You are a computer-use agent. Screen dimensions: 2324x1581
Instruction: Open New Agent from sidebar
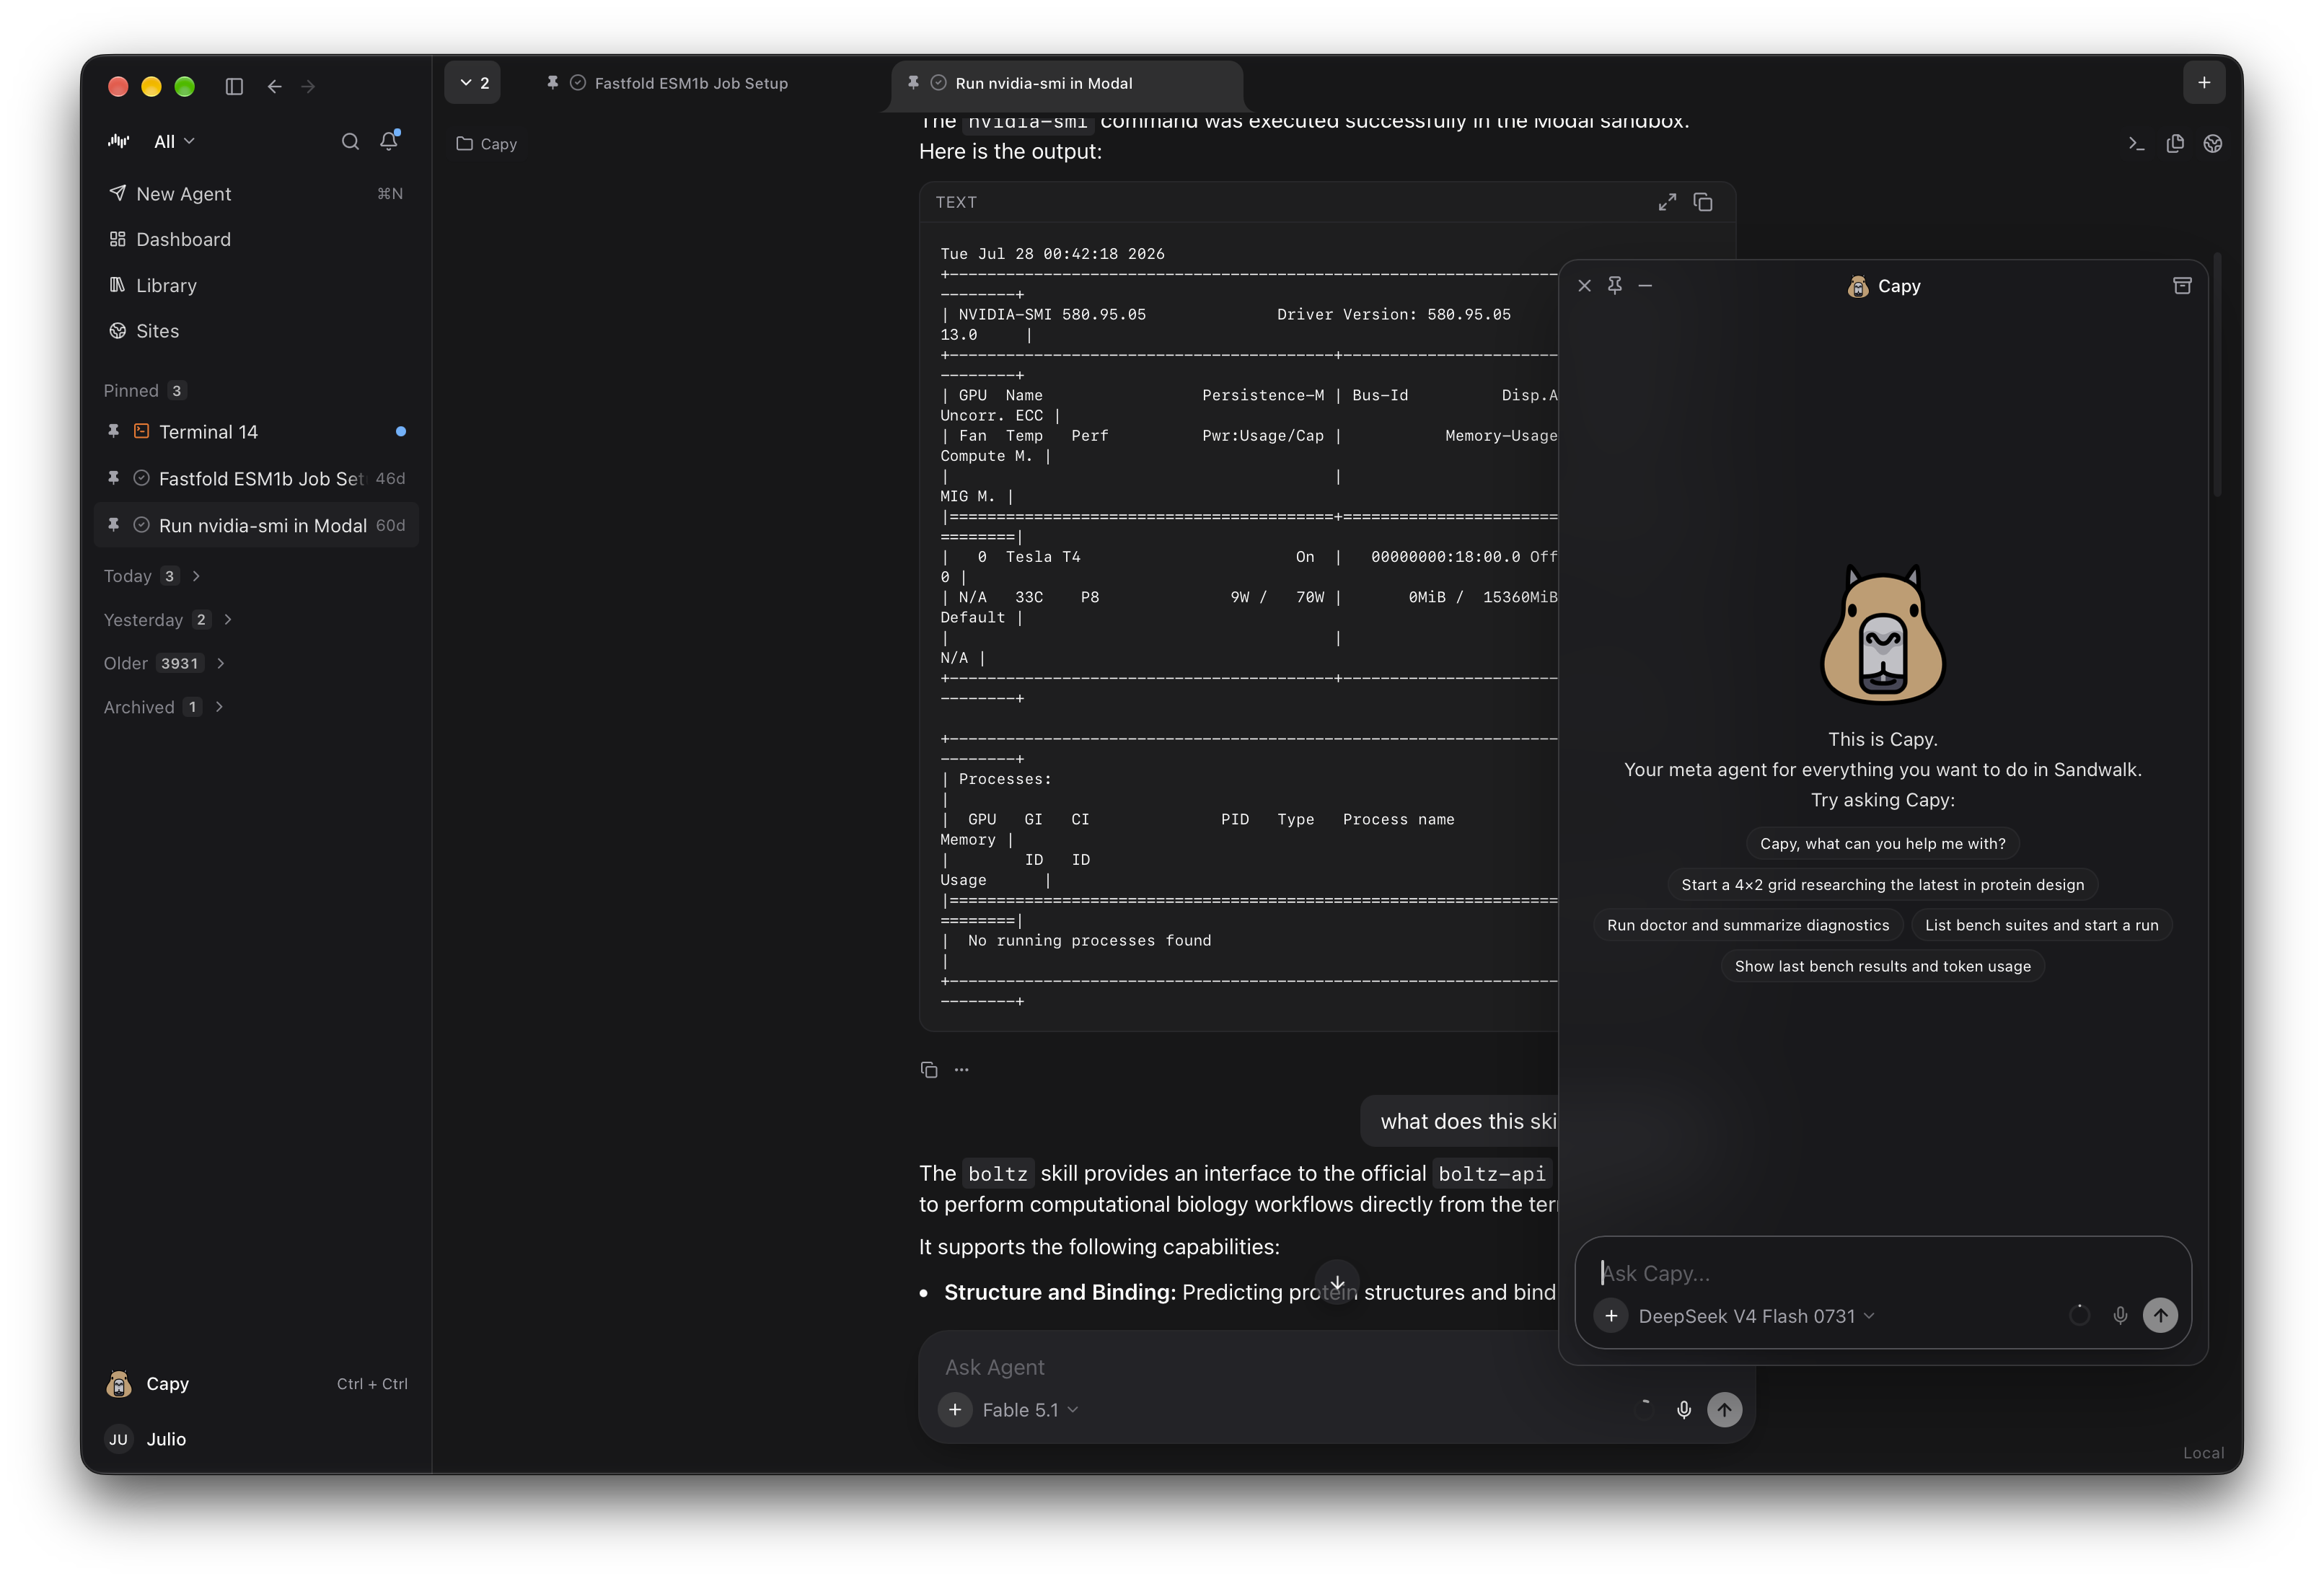tap(256, 193)
